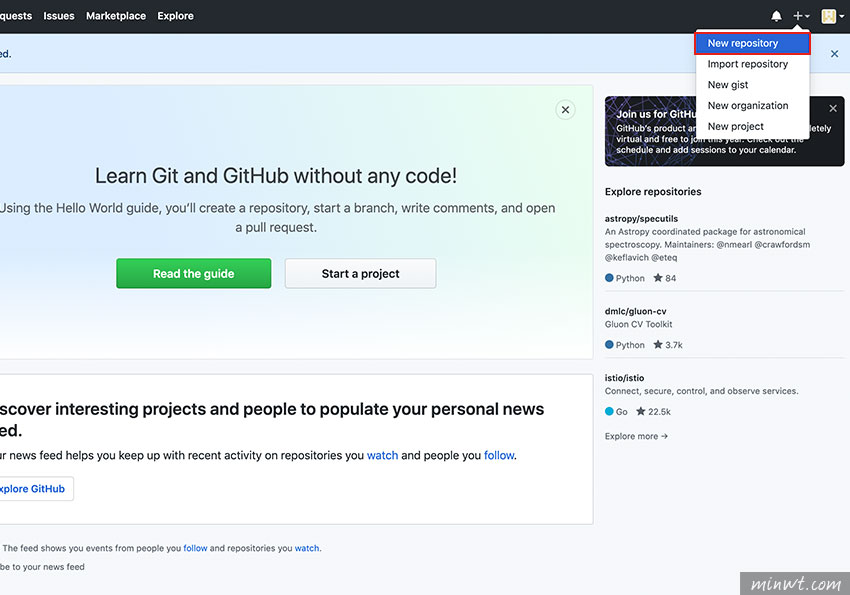This screenshot has width=850, height=595.
Task: Open the user avatar profile menu
Action: point(833,16)
